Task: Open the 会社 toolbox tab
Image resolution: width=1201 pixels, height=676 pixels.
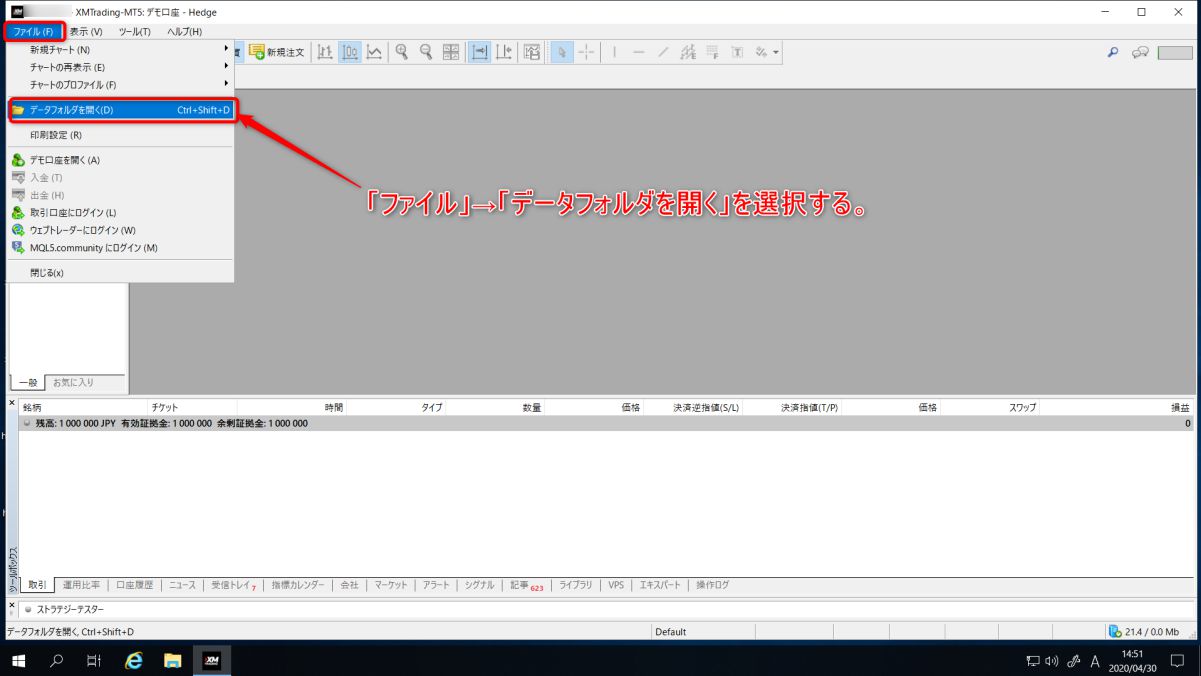Action: pos(349,585)
